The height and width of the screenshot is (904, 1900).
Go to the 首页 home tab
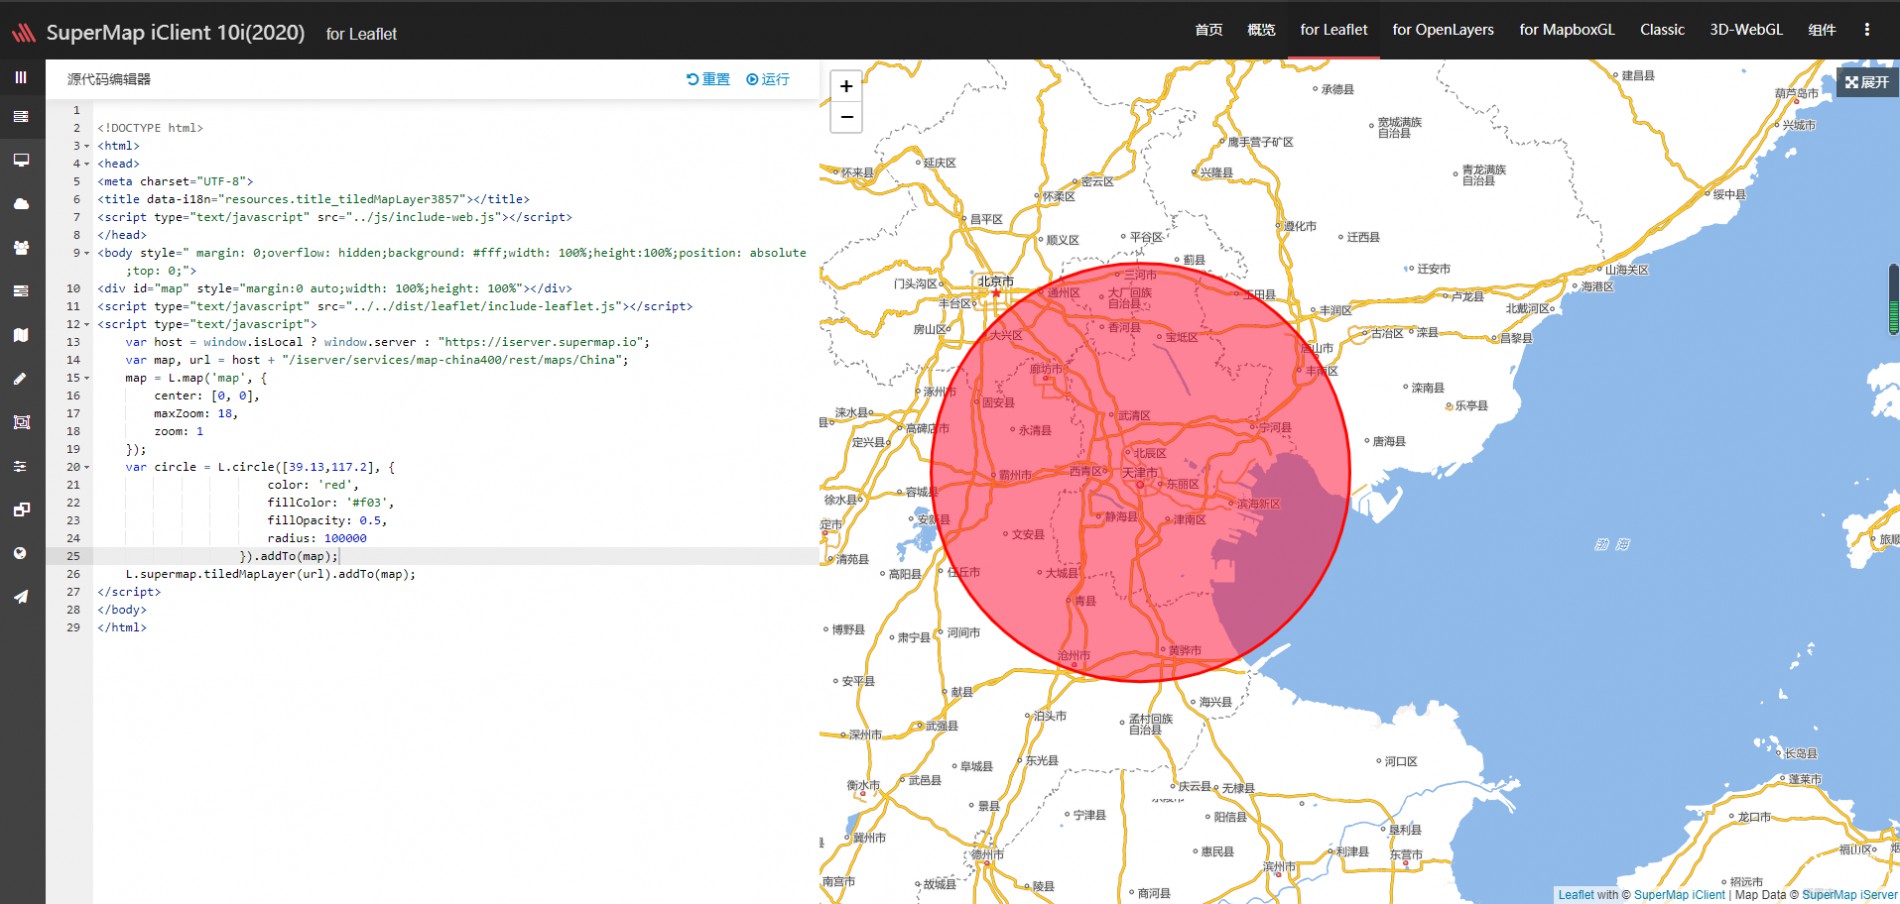pos(1208,30)
